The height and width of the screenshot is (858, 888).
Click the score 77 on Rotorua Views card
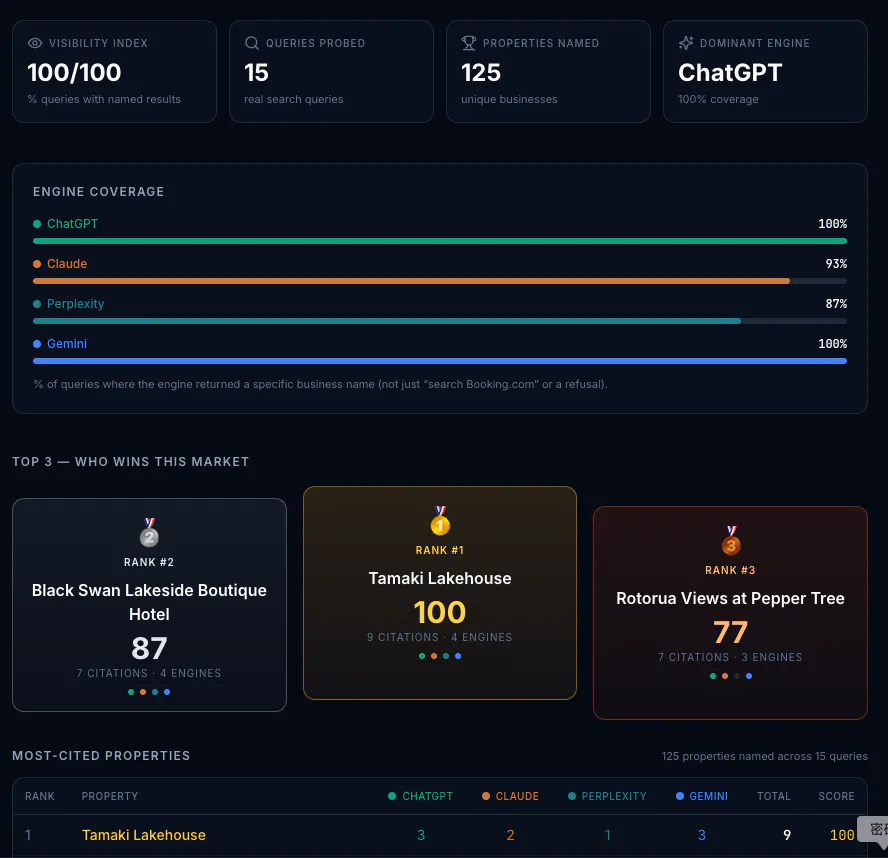point(731,632)
